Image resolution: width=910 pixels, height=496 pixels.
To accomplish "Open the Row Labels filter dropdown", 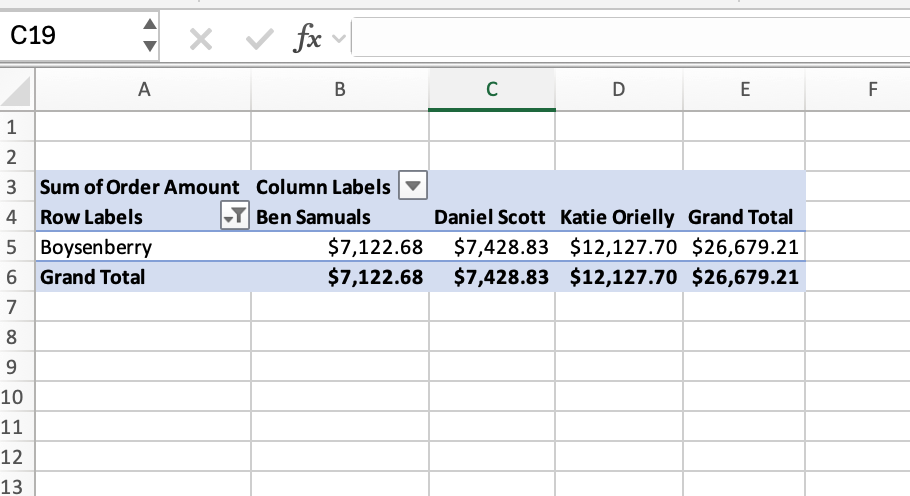I will point(234,216).
